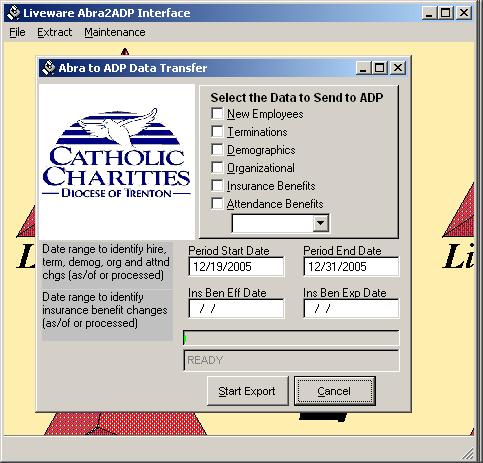This screenshot has width=483, height=463.
Task: Expand the dropdown under Attendance Benefits
Action: point(321,223)
